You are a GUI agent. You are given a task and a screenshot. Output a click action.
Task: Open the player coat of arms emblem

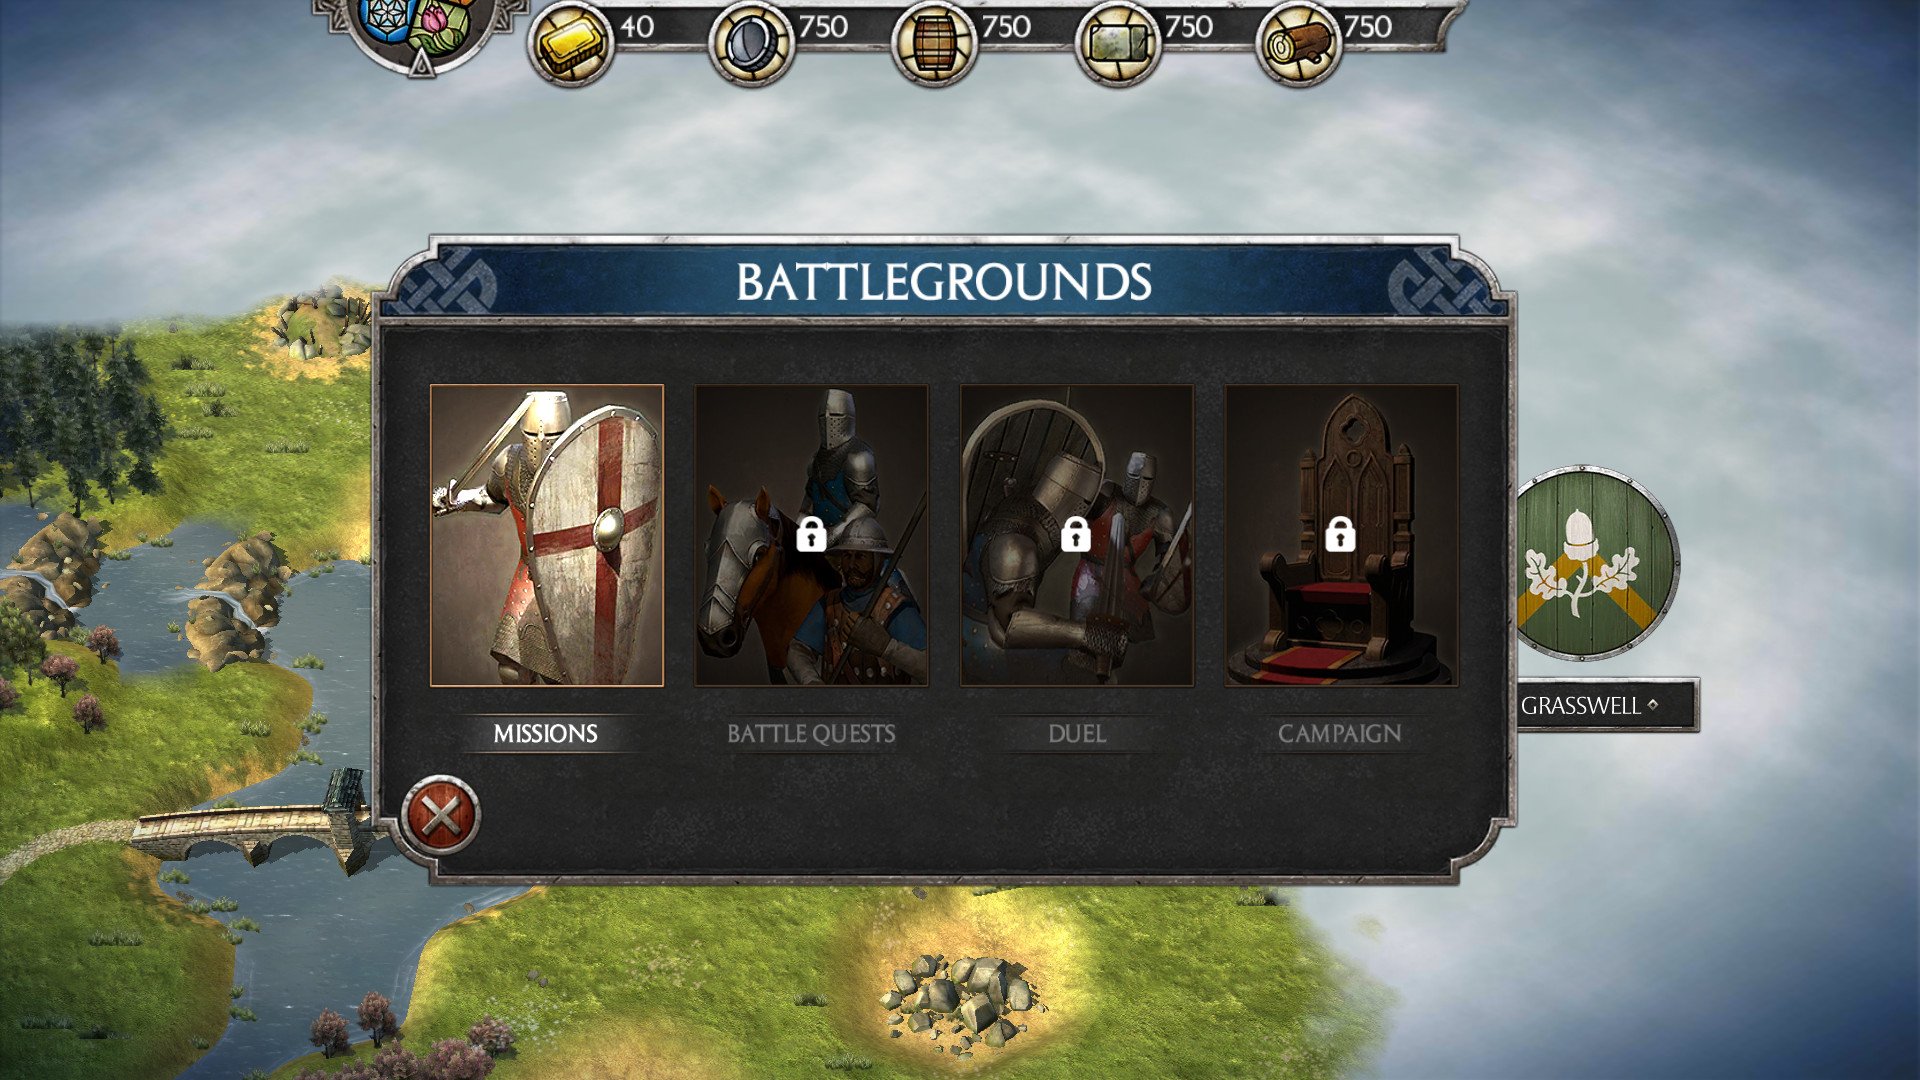click(422, 30)
